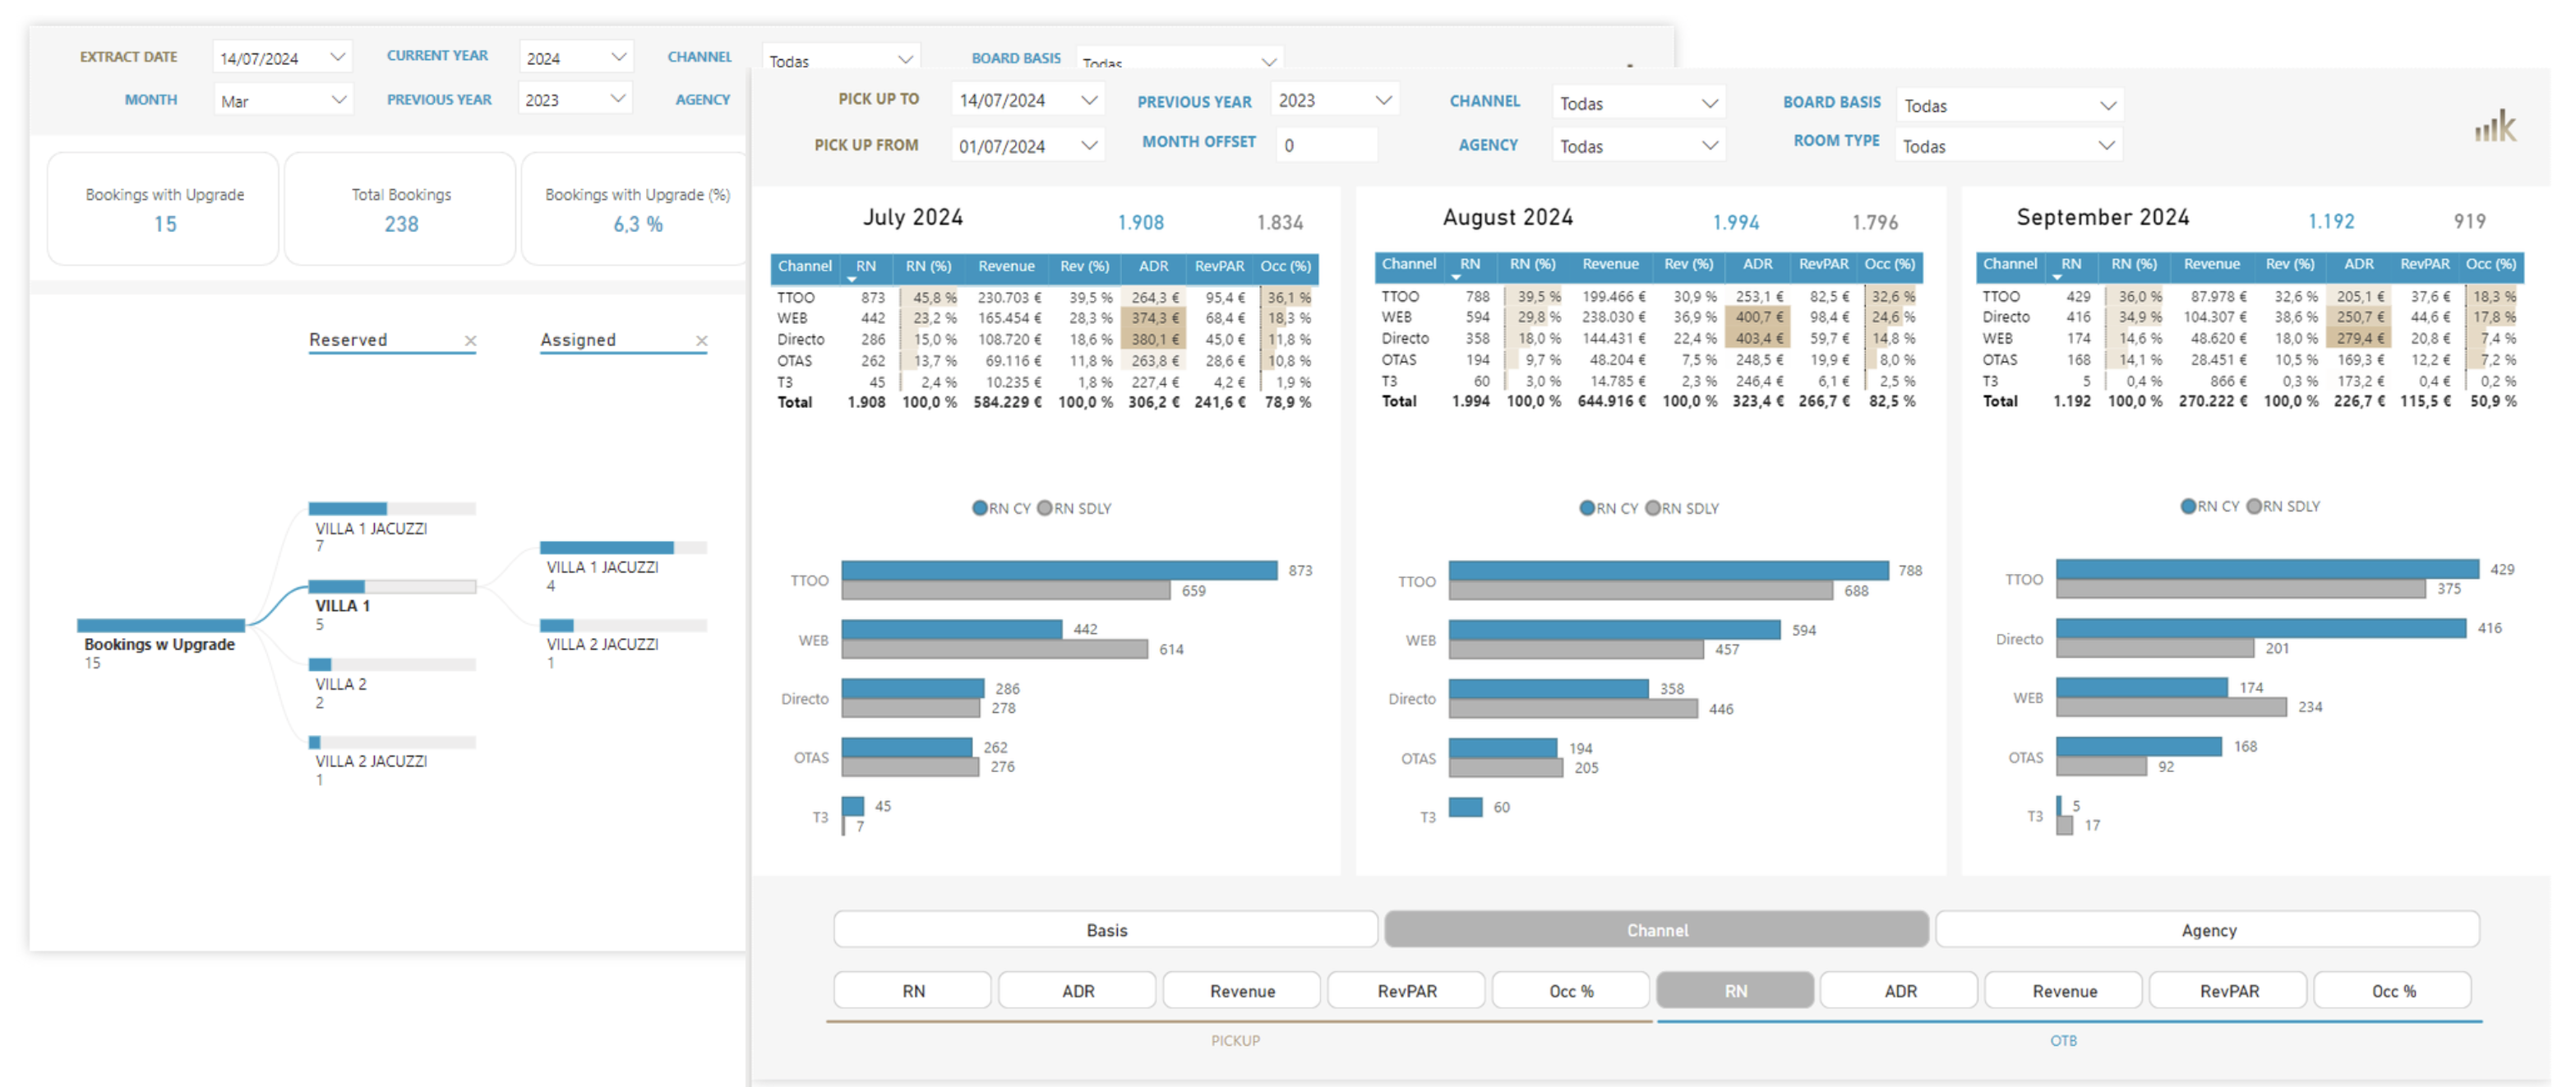Screen dimensions: 2576x1087
Task: Select the PICKUP Occ % button
Action: pos(1571,990)
